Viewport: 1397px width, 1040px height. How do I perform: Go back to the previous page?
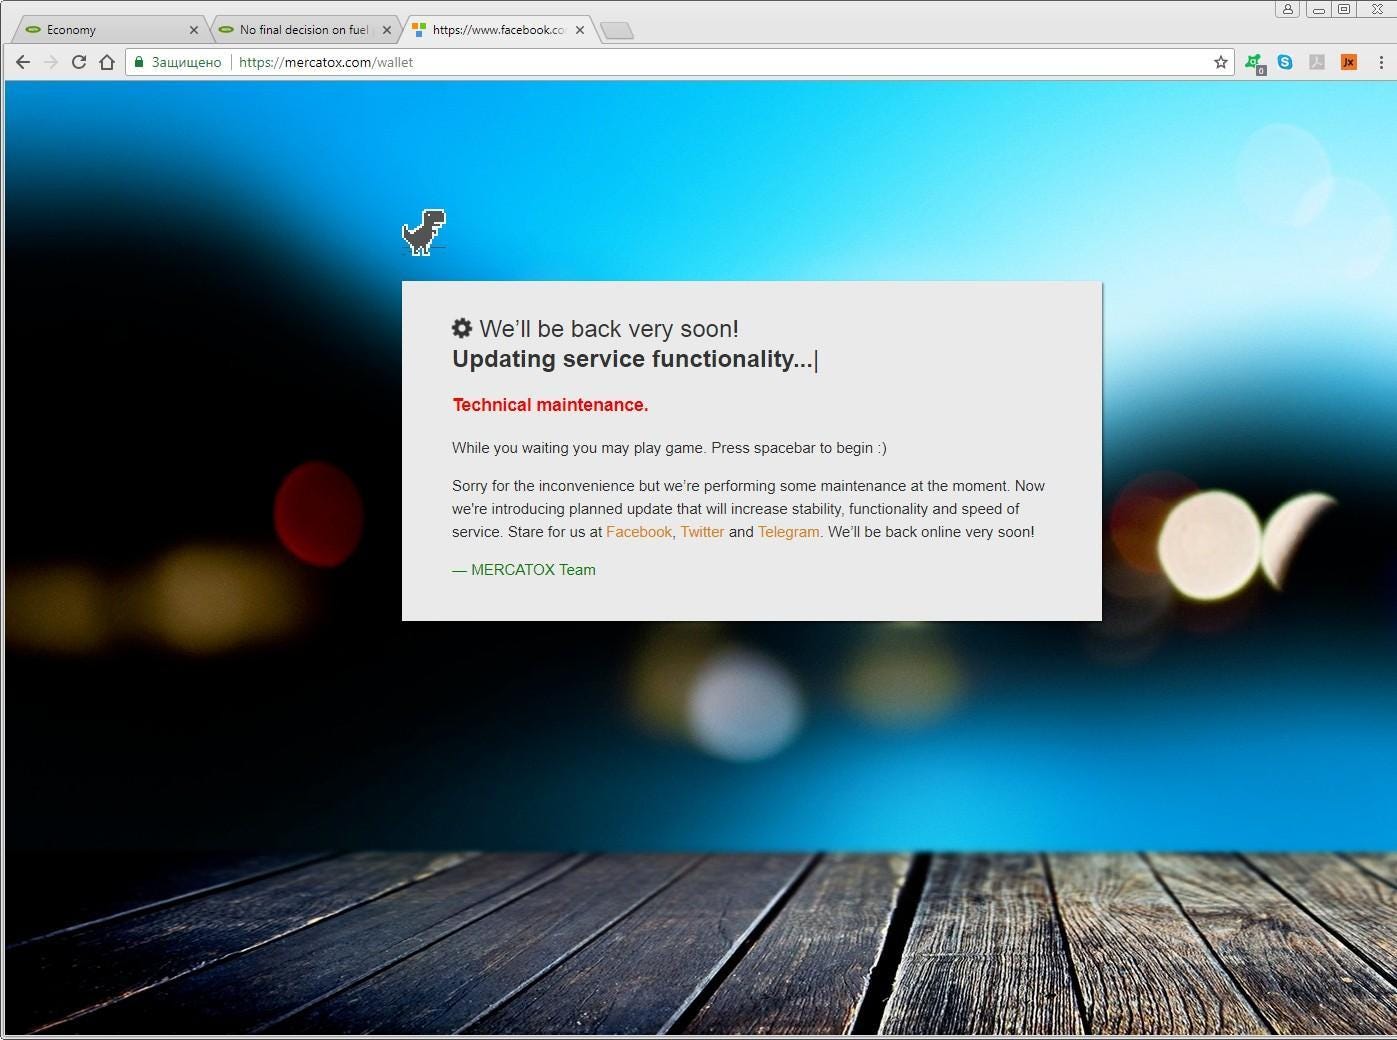[23, 62]
